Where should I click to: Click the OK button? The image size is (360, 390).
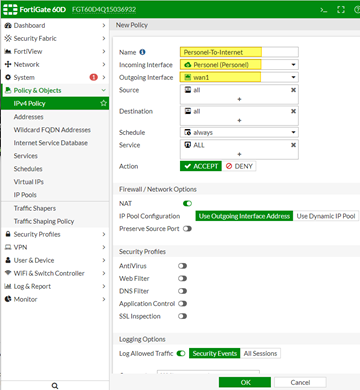click(x=245, y=382)
